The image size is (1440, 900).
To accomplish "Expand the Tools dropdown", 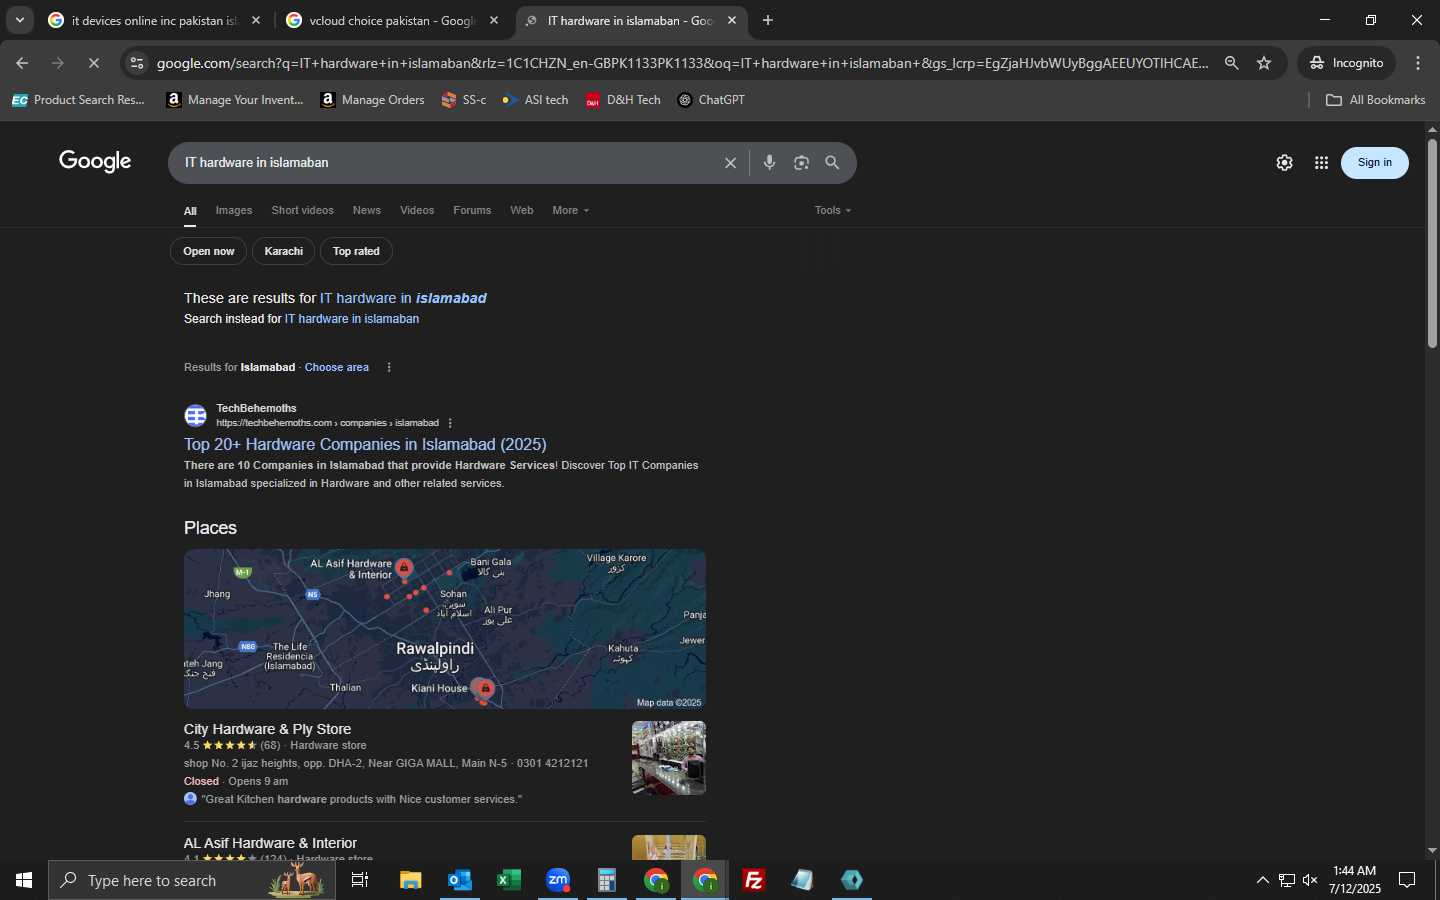I will tap(833, 210).
